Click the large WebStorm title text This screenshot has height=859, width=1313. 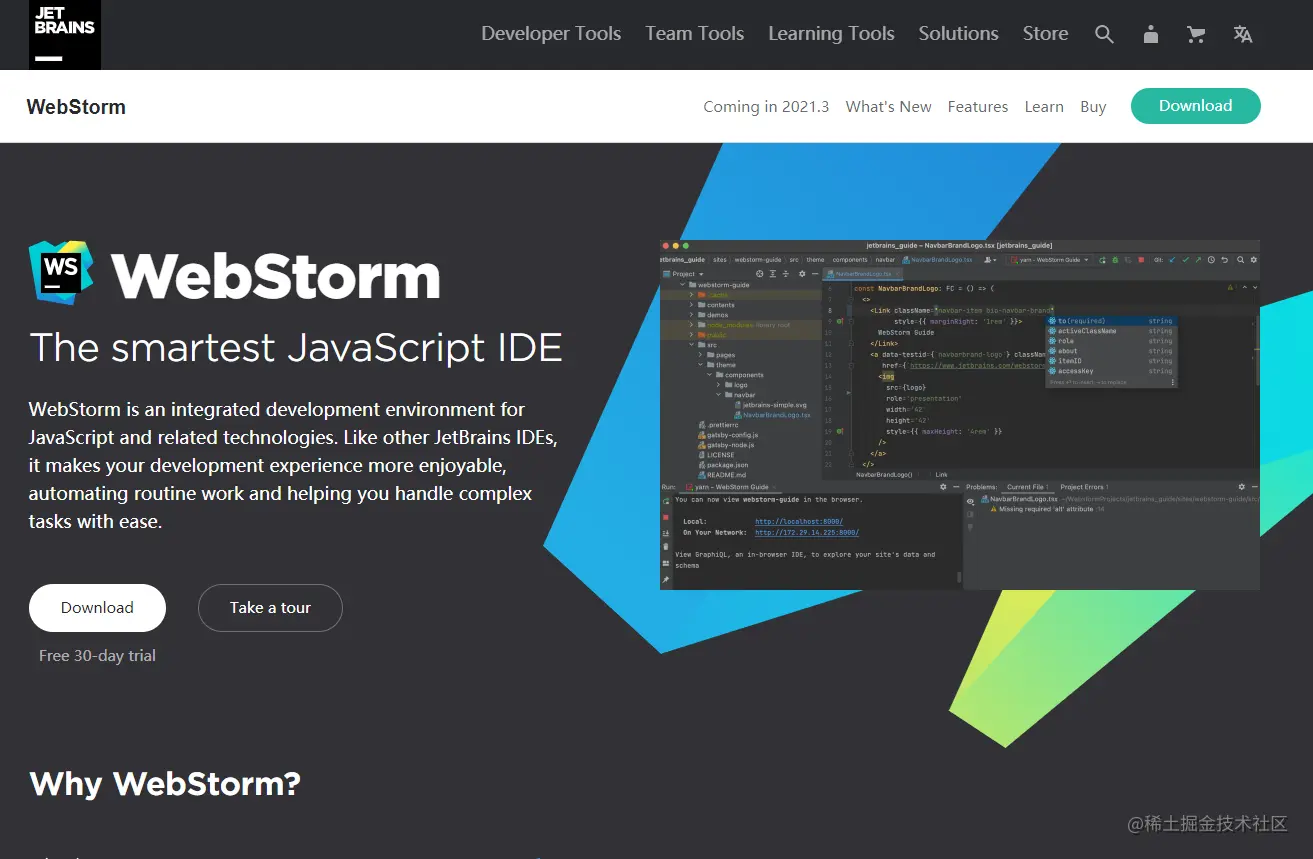pyautogui.click(x=275, y=275)
